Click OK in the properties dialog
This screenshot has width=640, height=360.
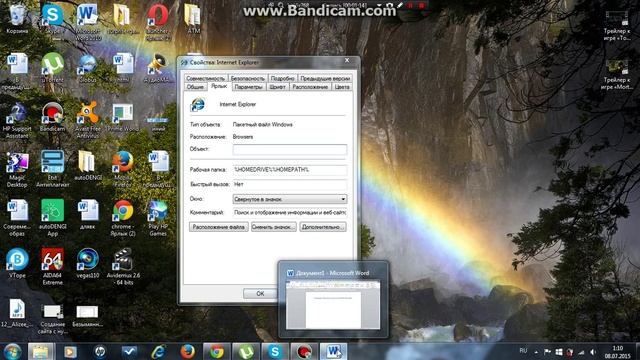coord(260,293)
